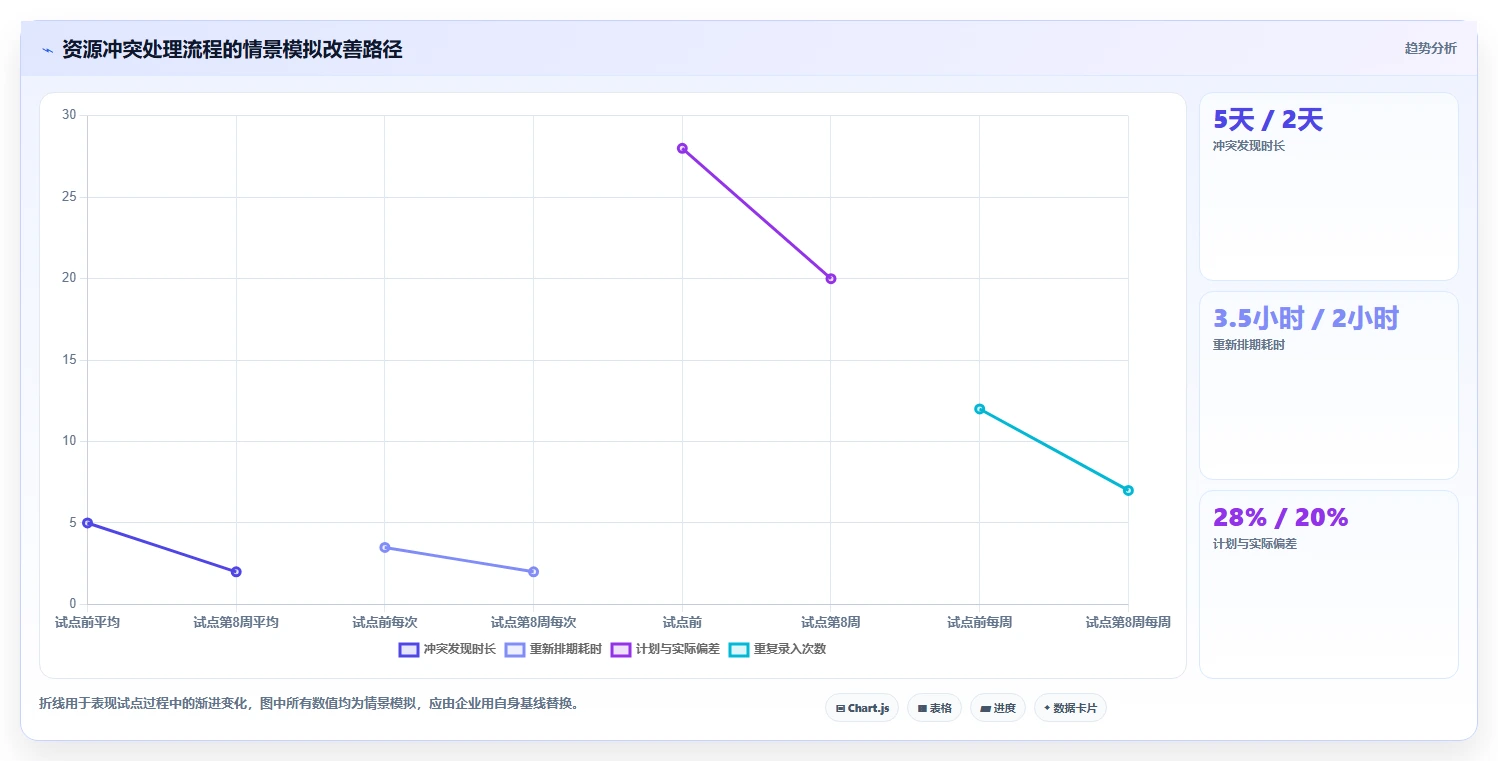The height and width of the screenshot is (761, 1498).
Task: Click the y-axis value 15
Action: pos(69,360)
